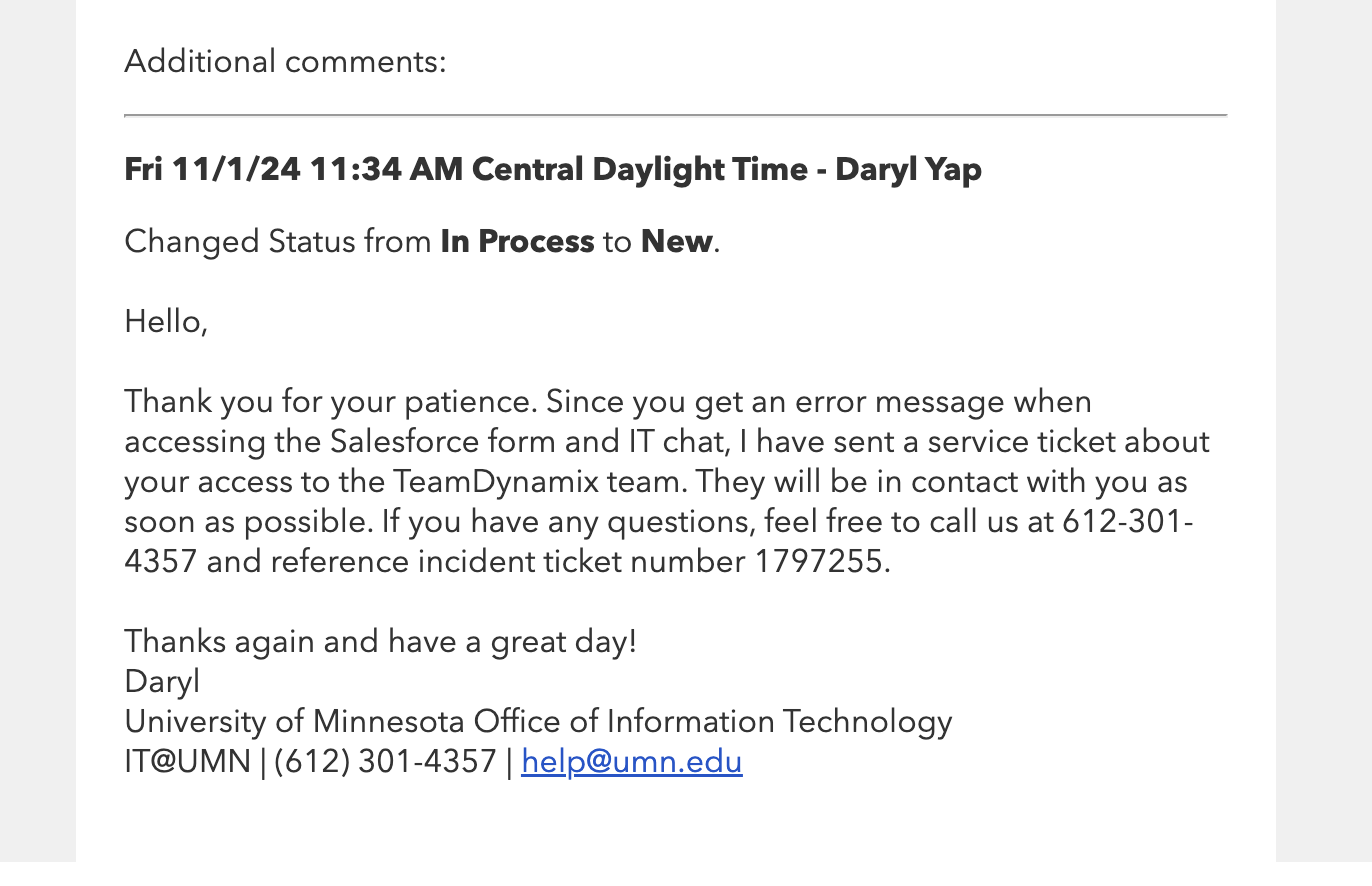Click the word "Salesforce" in message

click(404, 442)
